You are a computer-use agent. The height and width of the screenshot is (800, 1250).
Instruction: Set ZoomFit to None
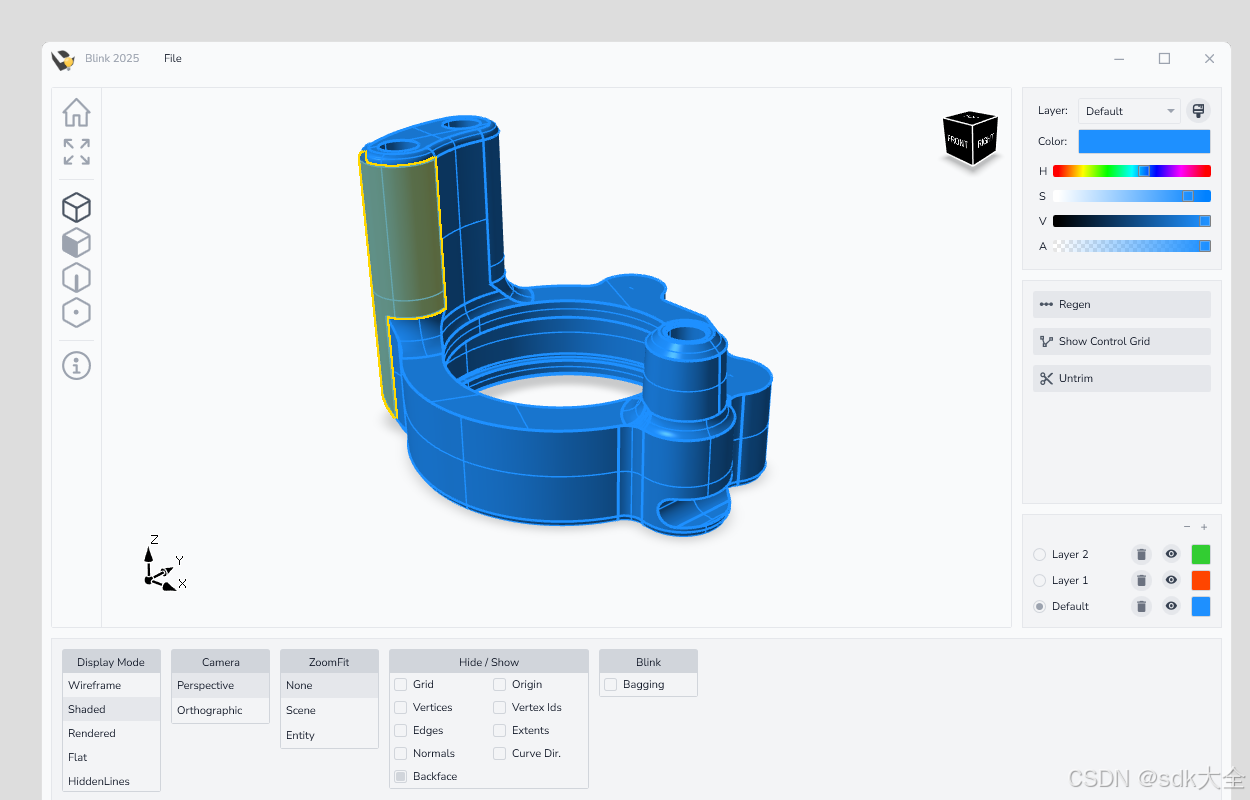(x=329, y=685)
